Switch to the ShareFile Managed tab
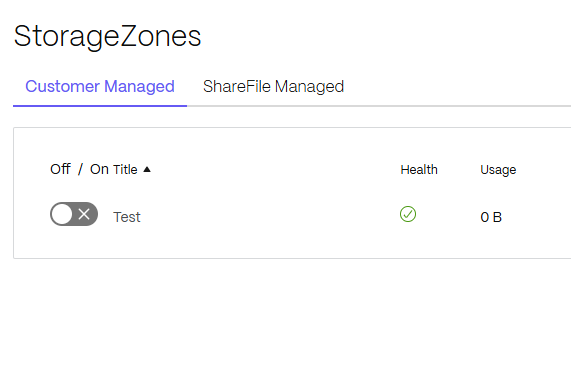This screenshot has height=374, width=571. (273, 87)
